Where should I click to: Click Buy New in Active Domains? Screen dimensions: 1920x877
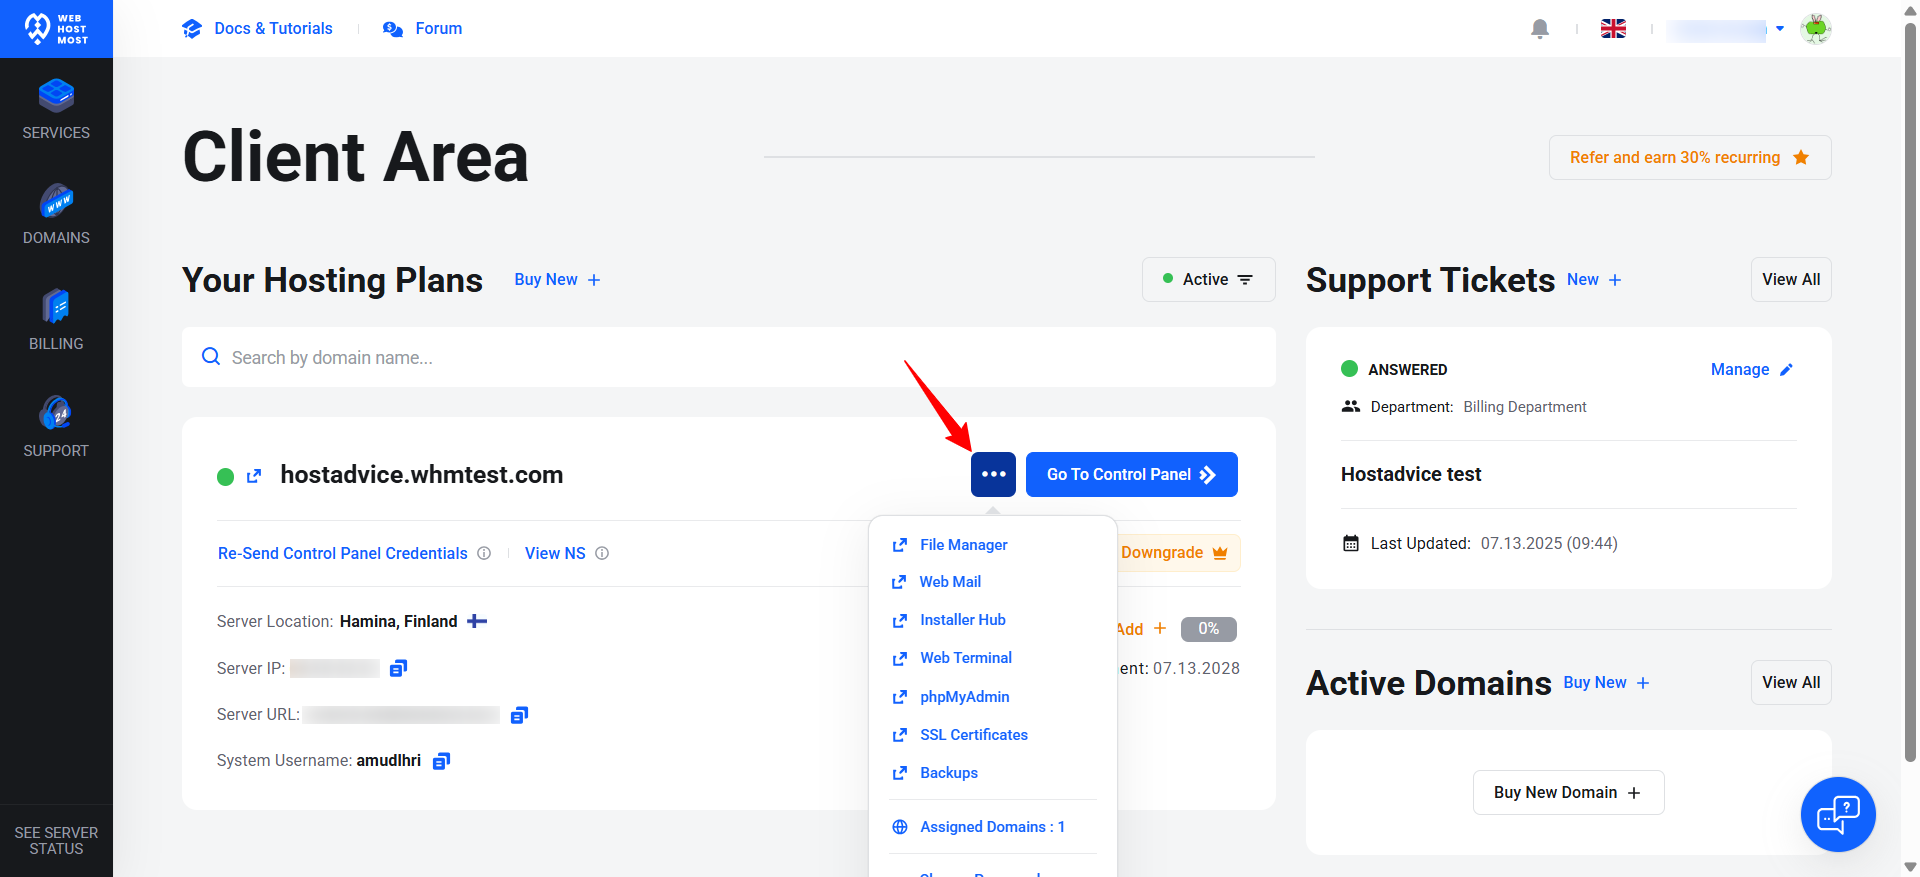pyautogui.click(x=1606, y=683)
